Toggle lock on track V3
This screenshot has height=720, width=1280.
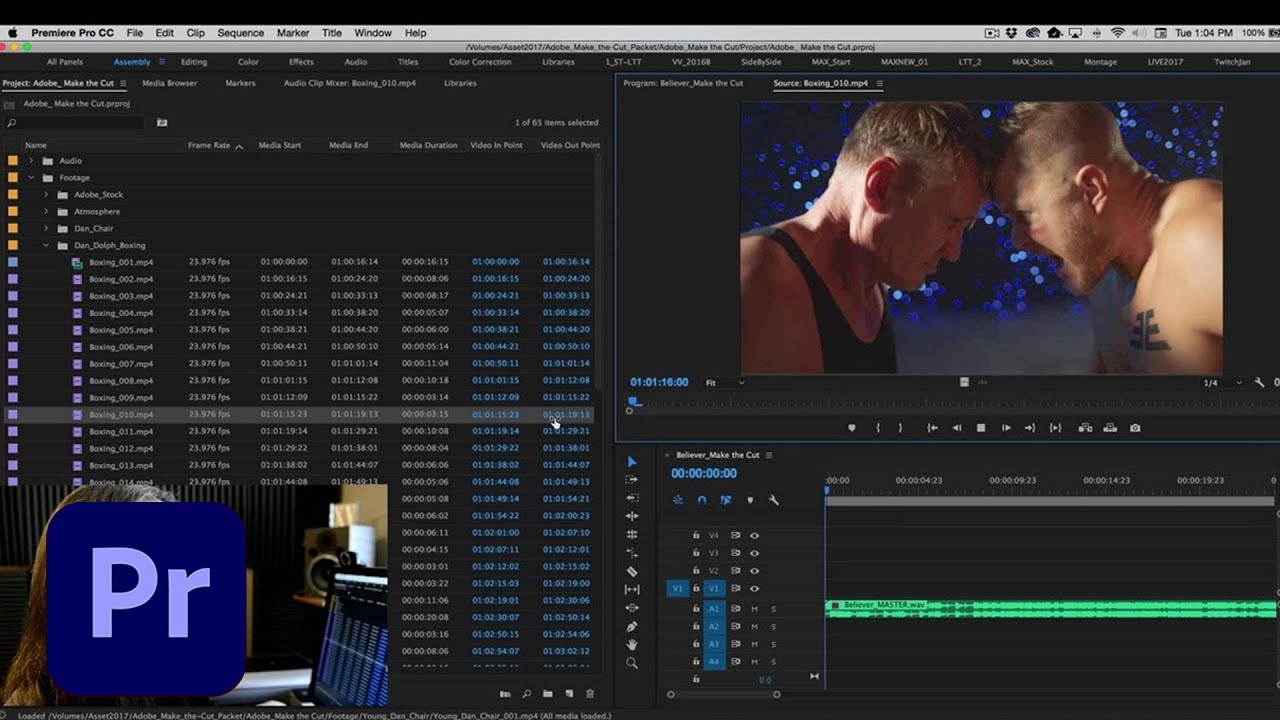[x=696, y=553]
